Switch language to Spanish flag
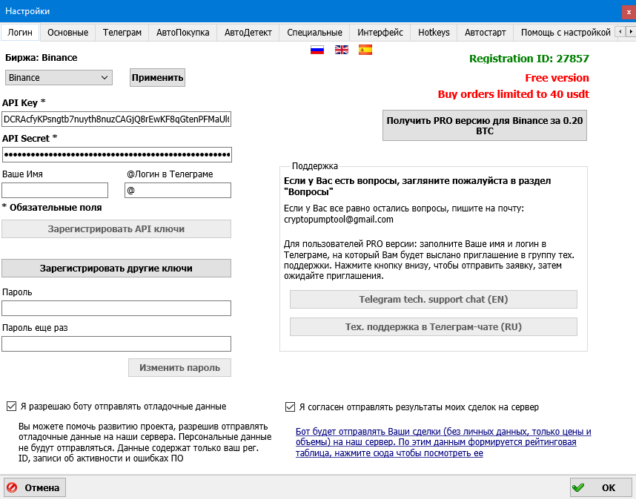 coord(365,50)
